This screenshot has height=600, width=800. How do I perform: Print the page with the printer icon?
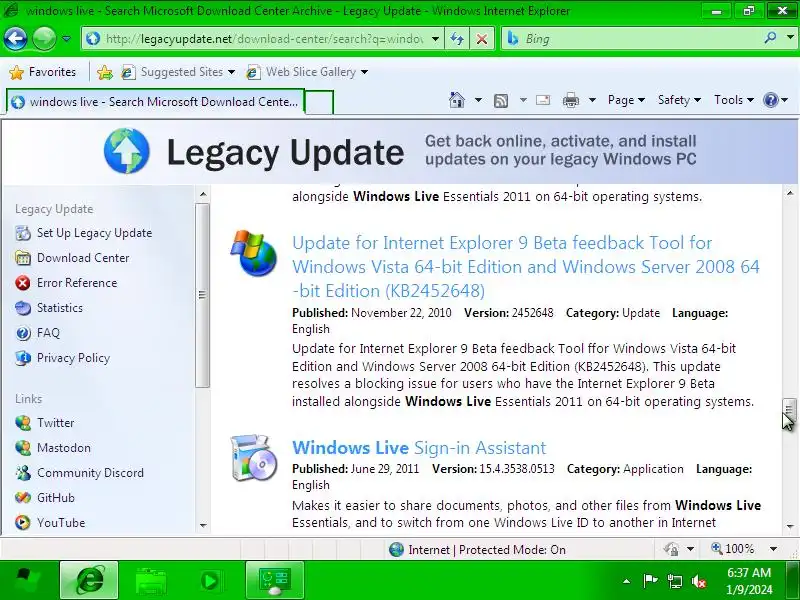pos(570,100)
